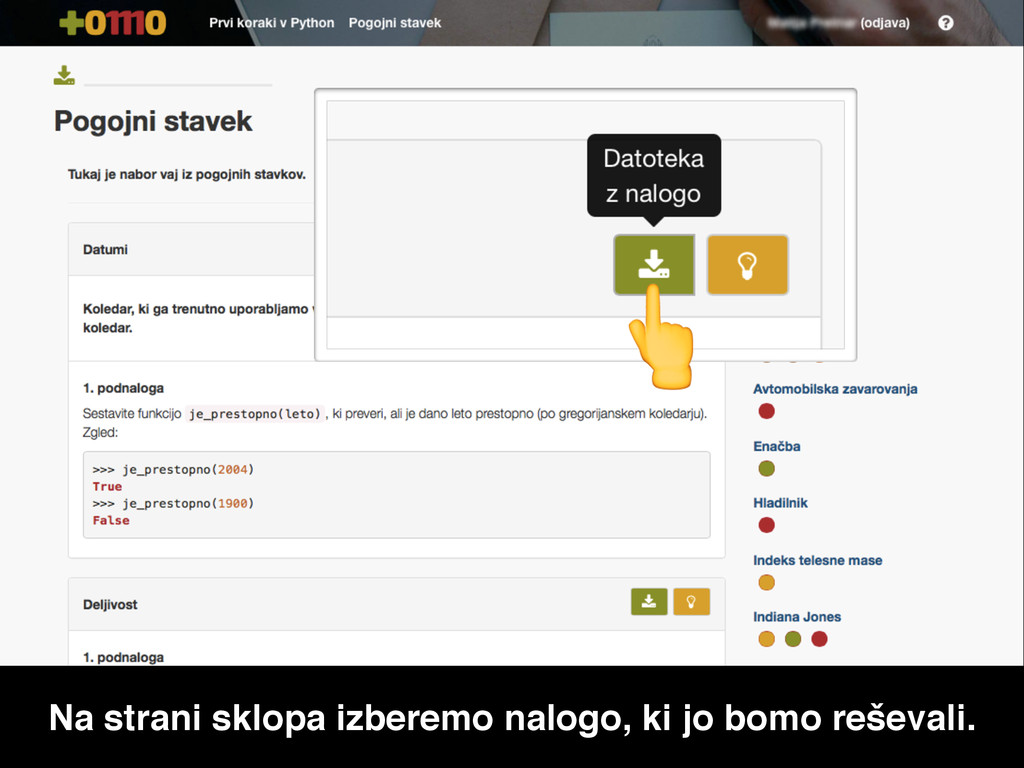Open the Deljivost lightbulb button
This screenshot has height=768, width=1024.
[691, 601]
